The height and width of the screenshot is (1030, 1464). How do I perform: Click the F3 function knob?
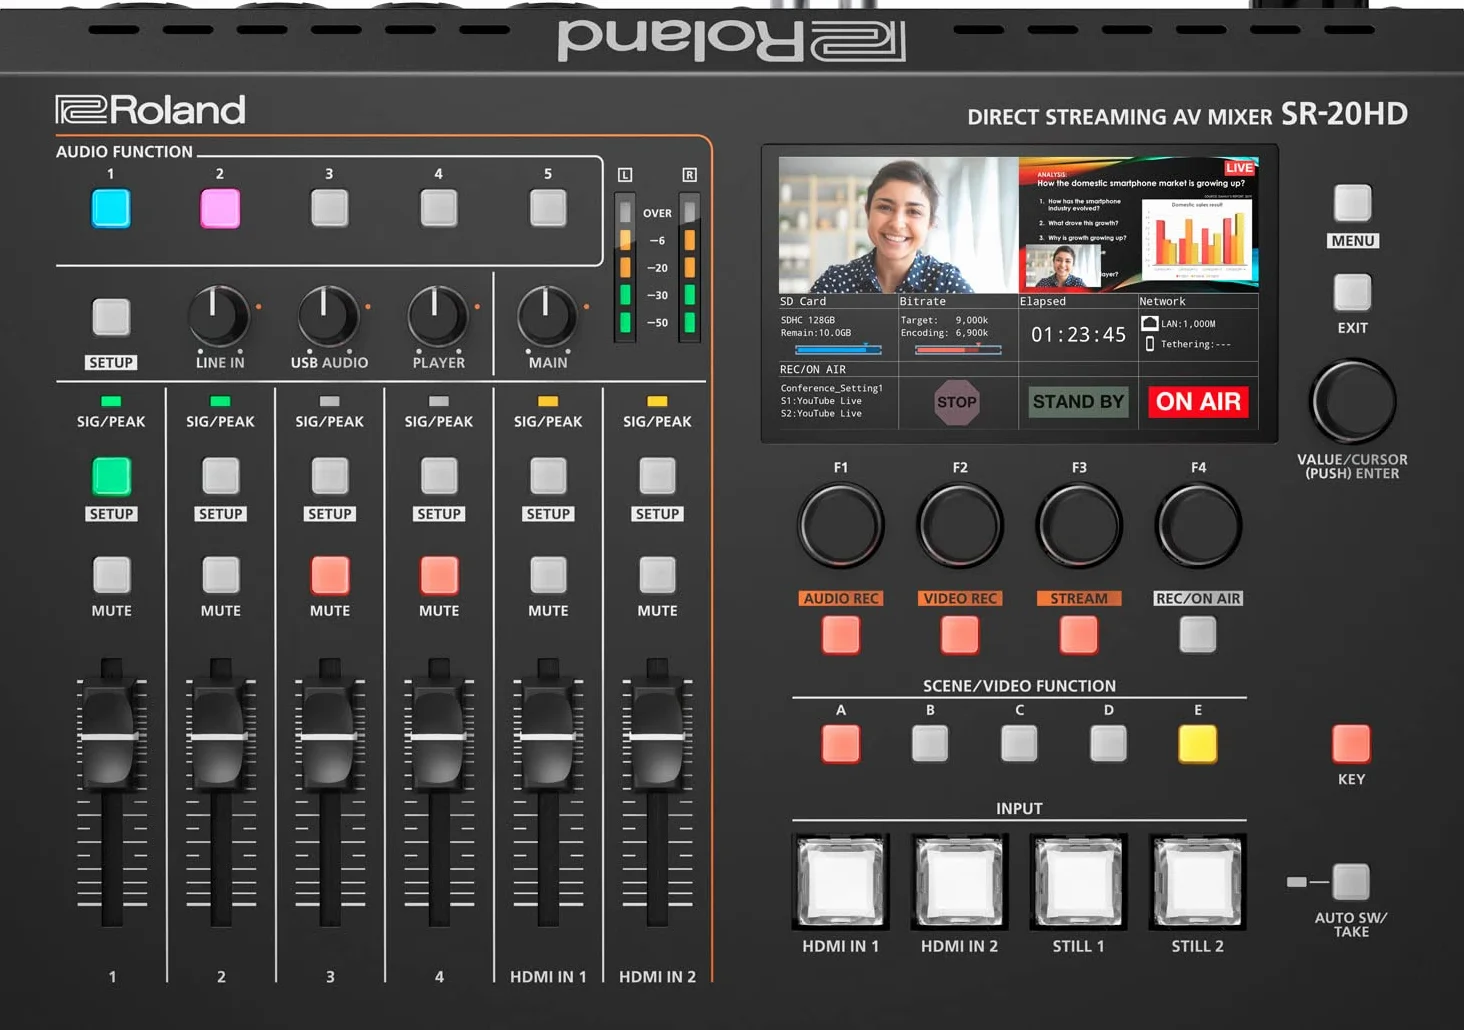pyautogui.click(x=1079, y=525)
